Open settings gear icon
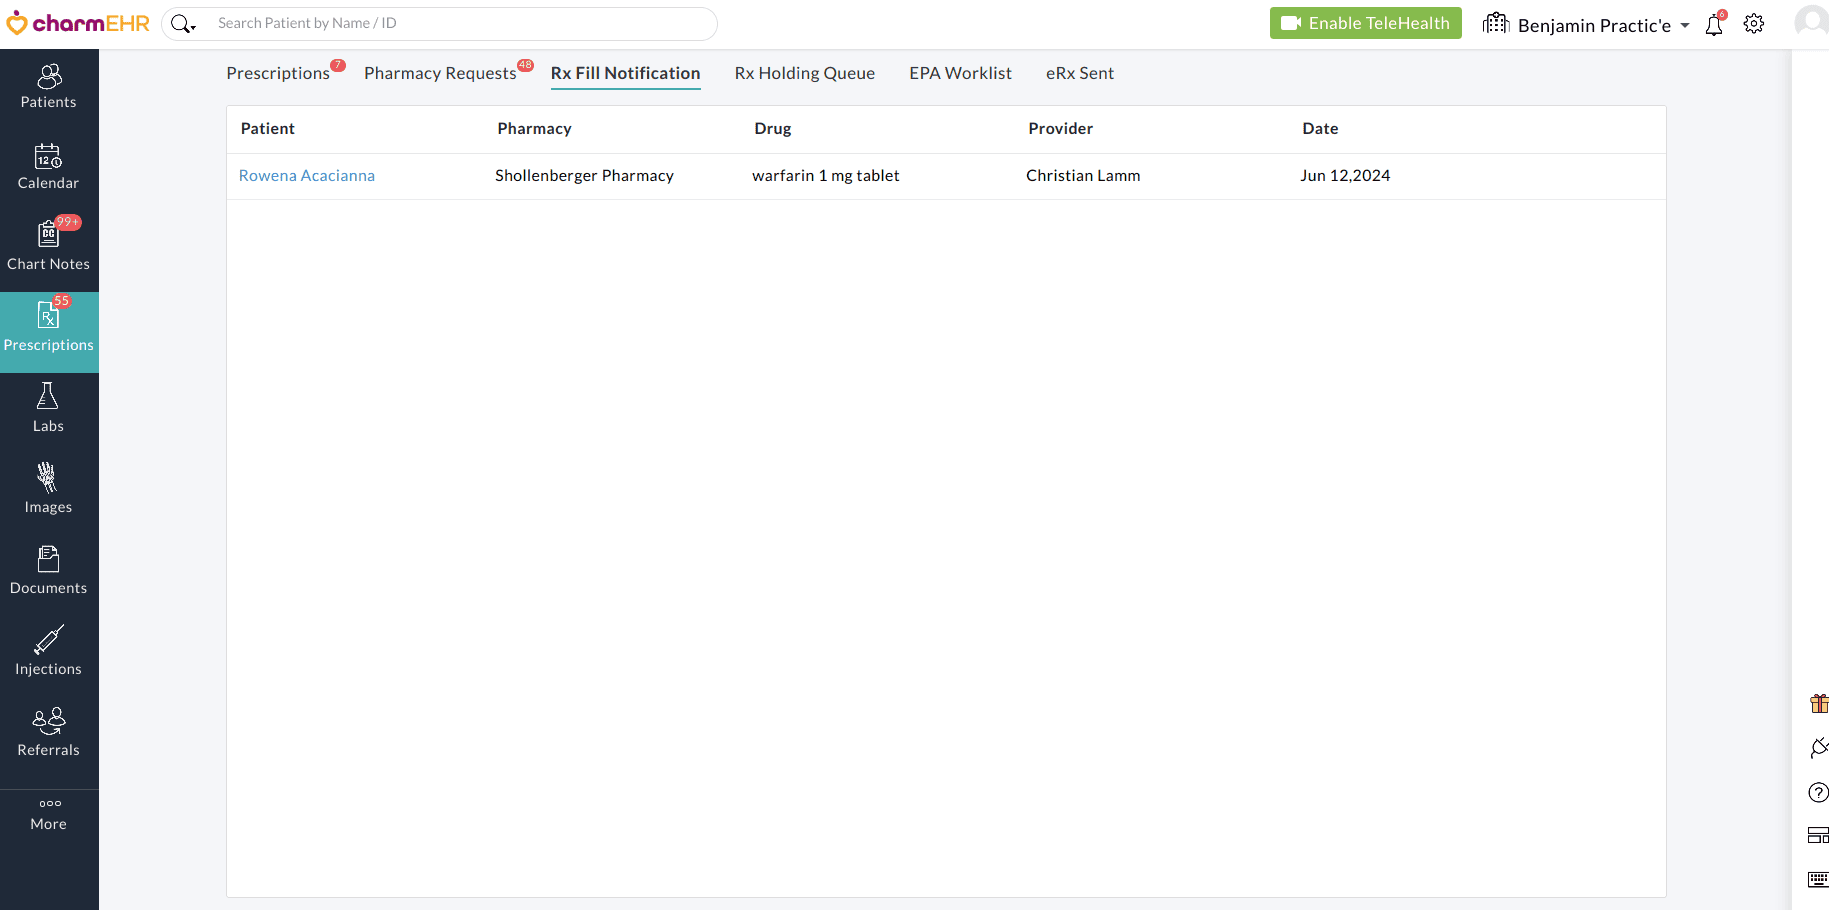Screen dimensions: 1829x910 coord(1754,24)
